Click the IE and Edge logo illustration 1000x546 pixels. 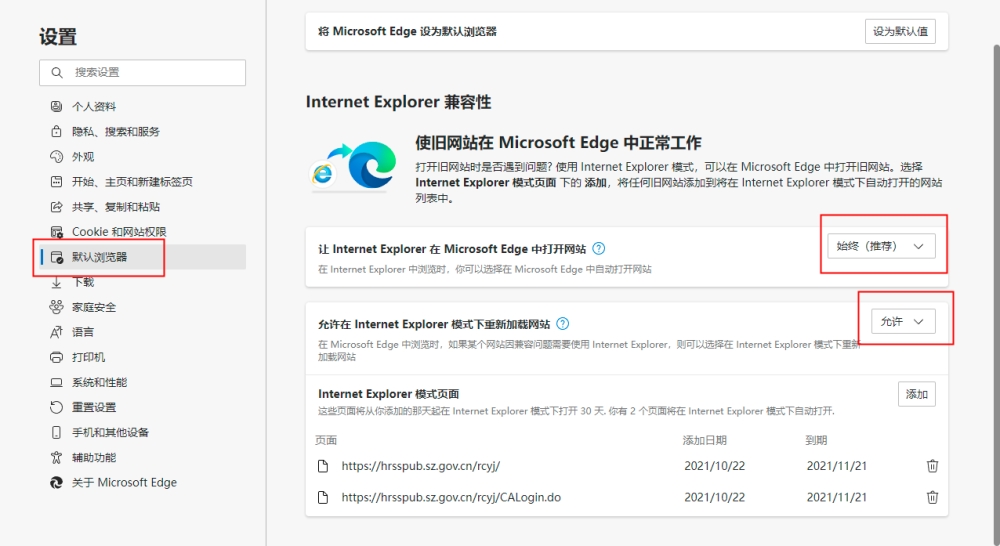pos(353,166)
